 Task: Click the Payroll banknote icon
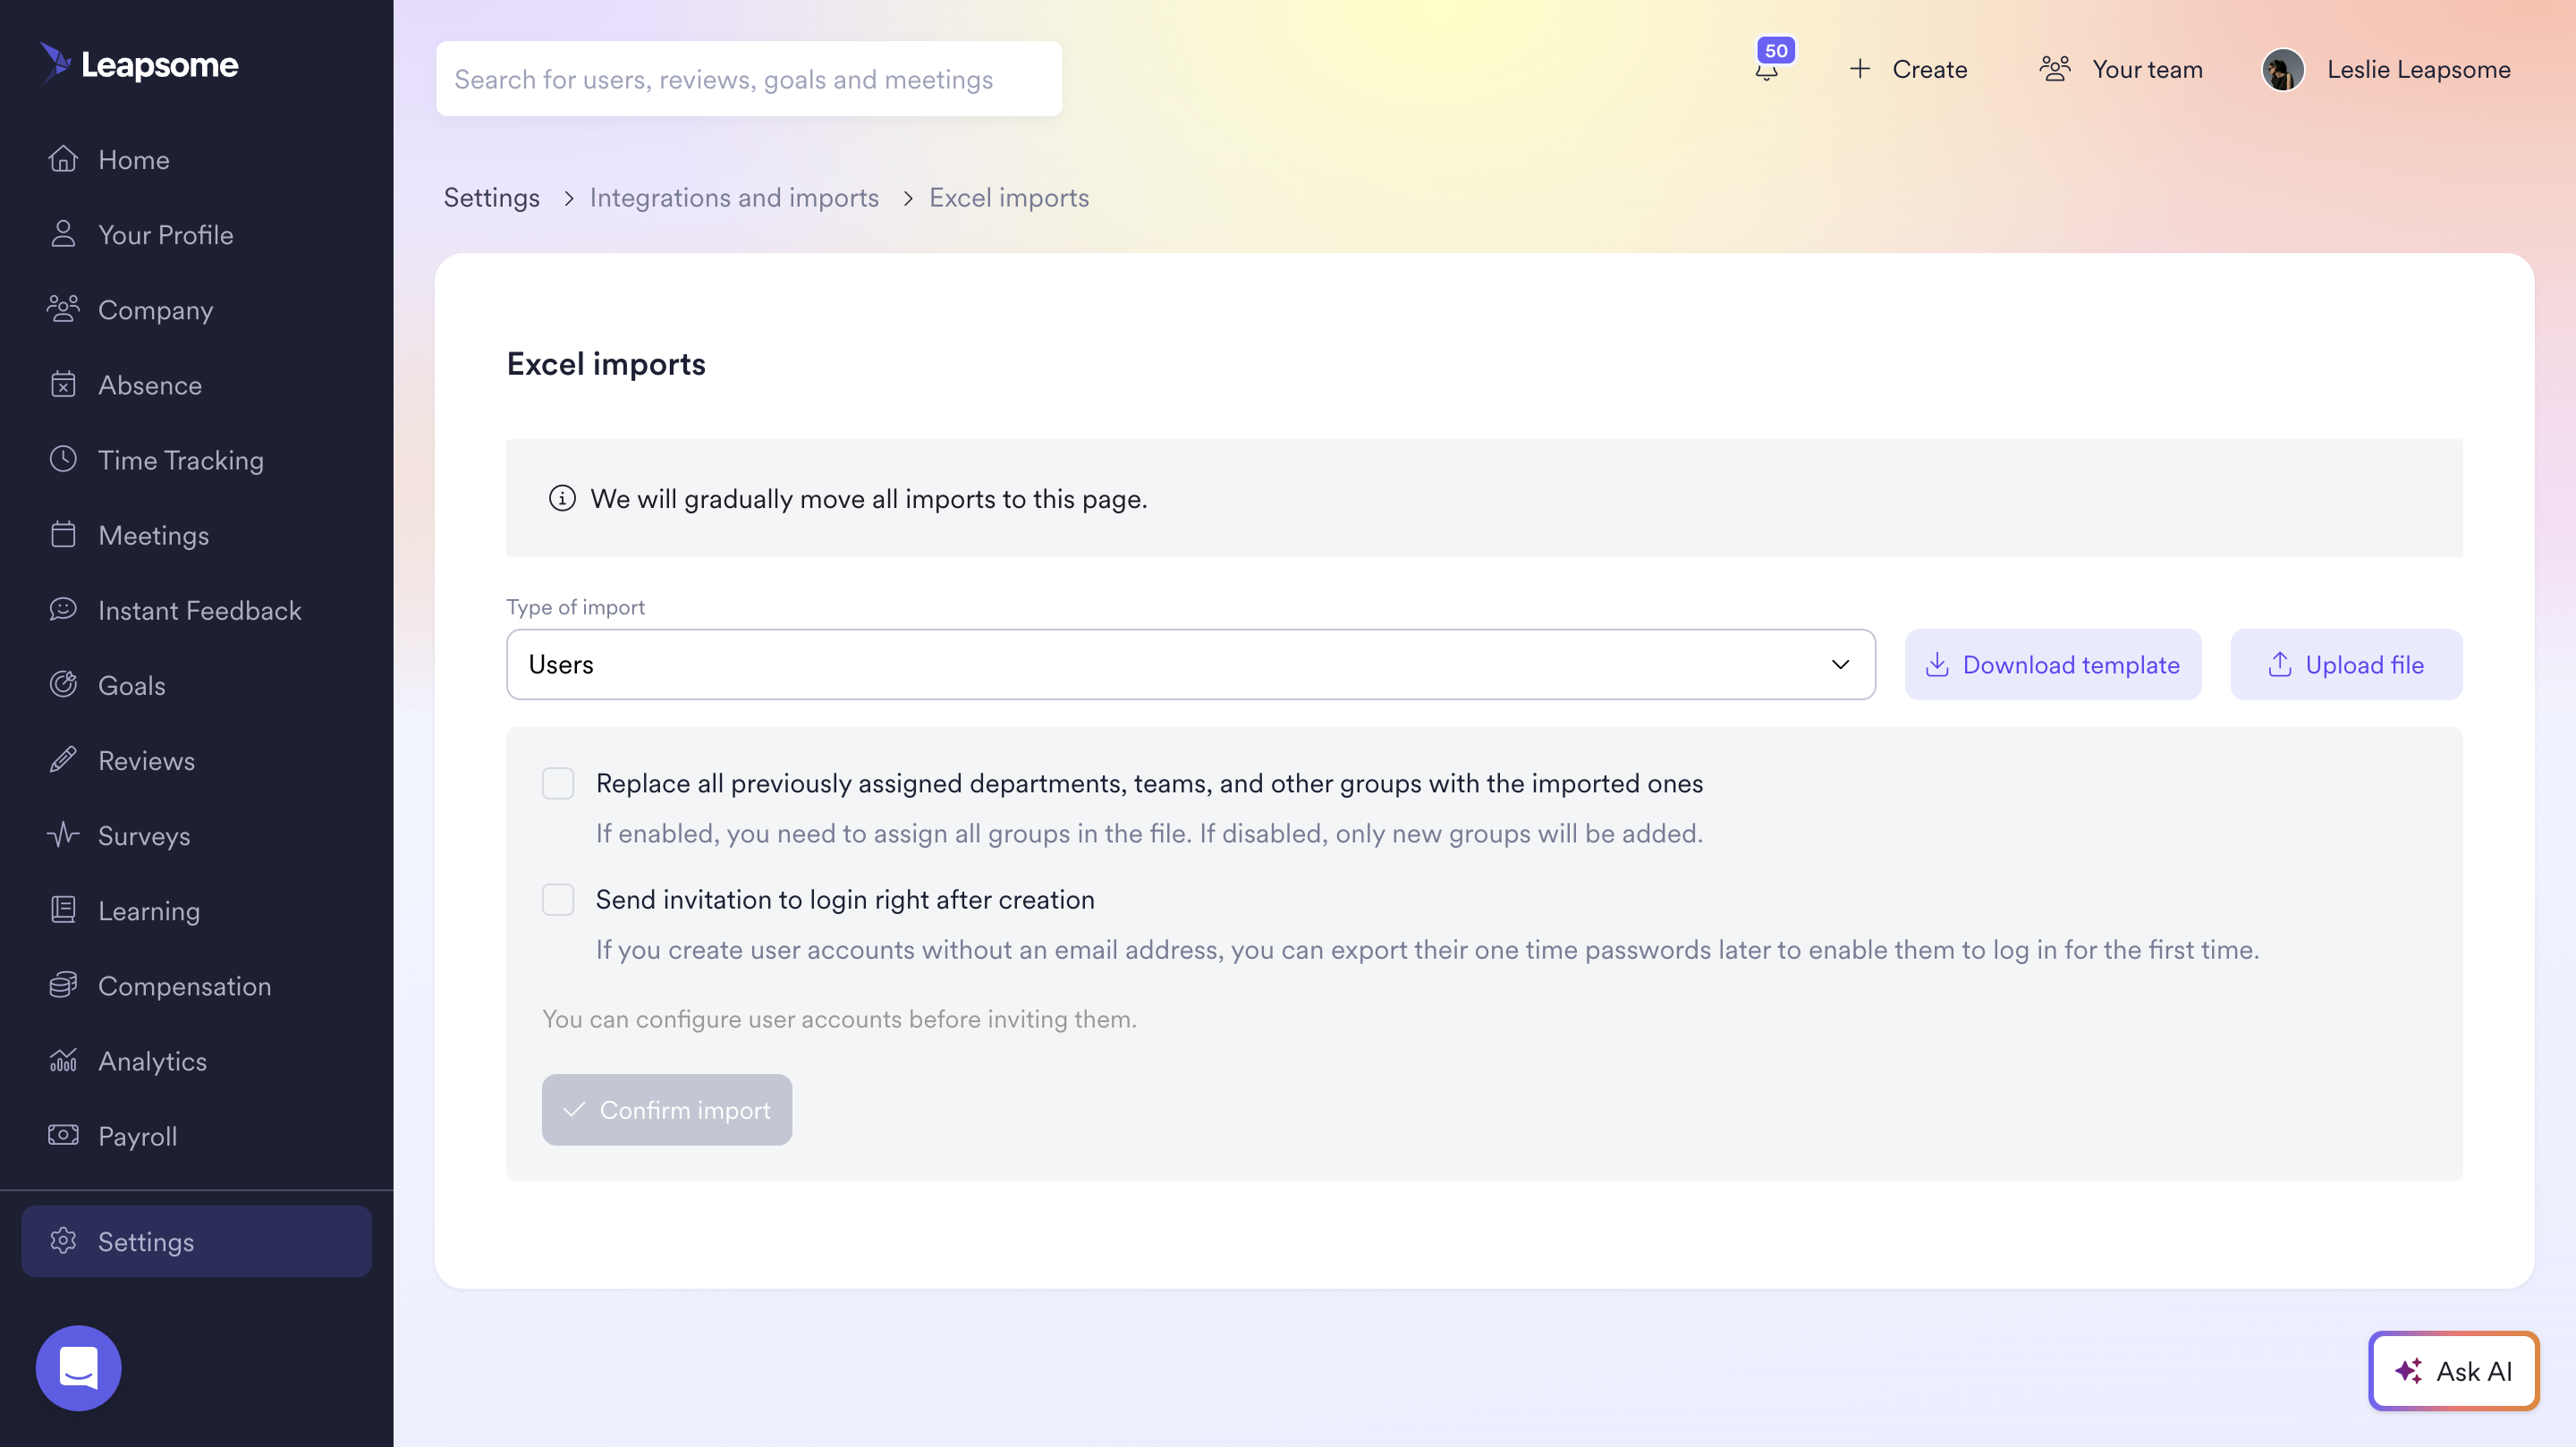coord(63,1134)
